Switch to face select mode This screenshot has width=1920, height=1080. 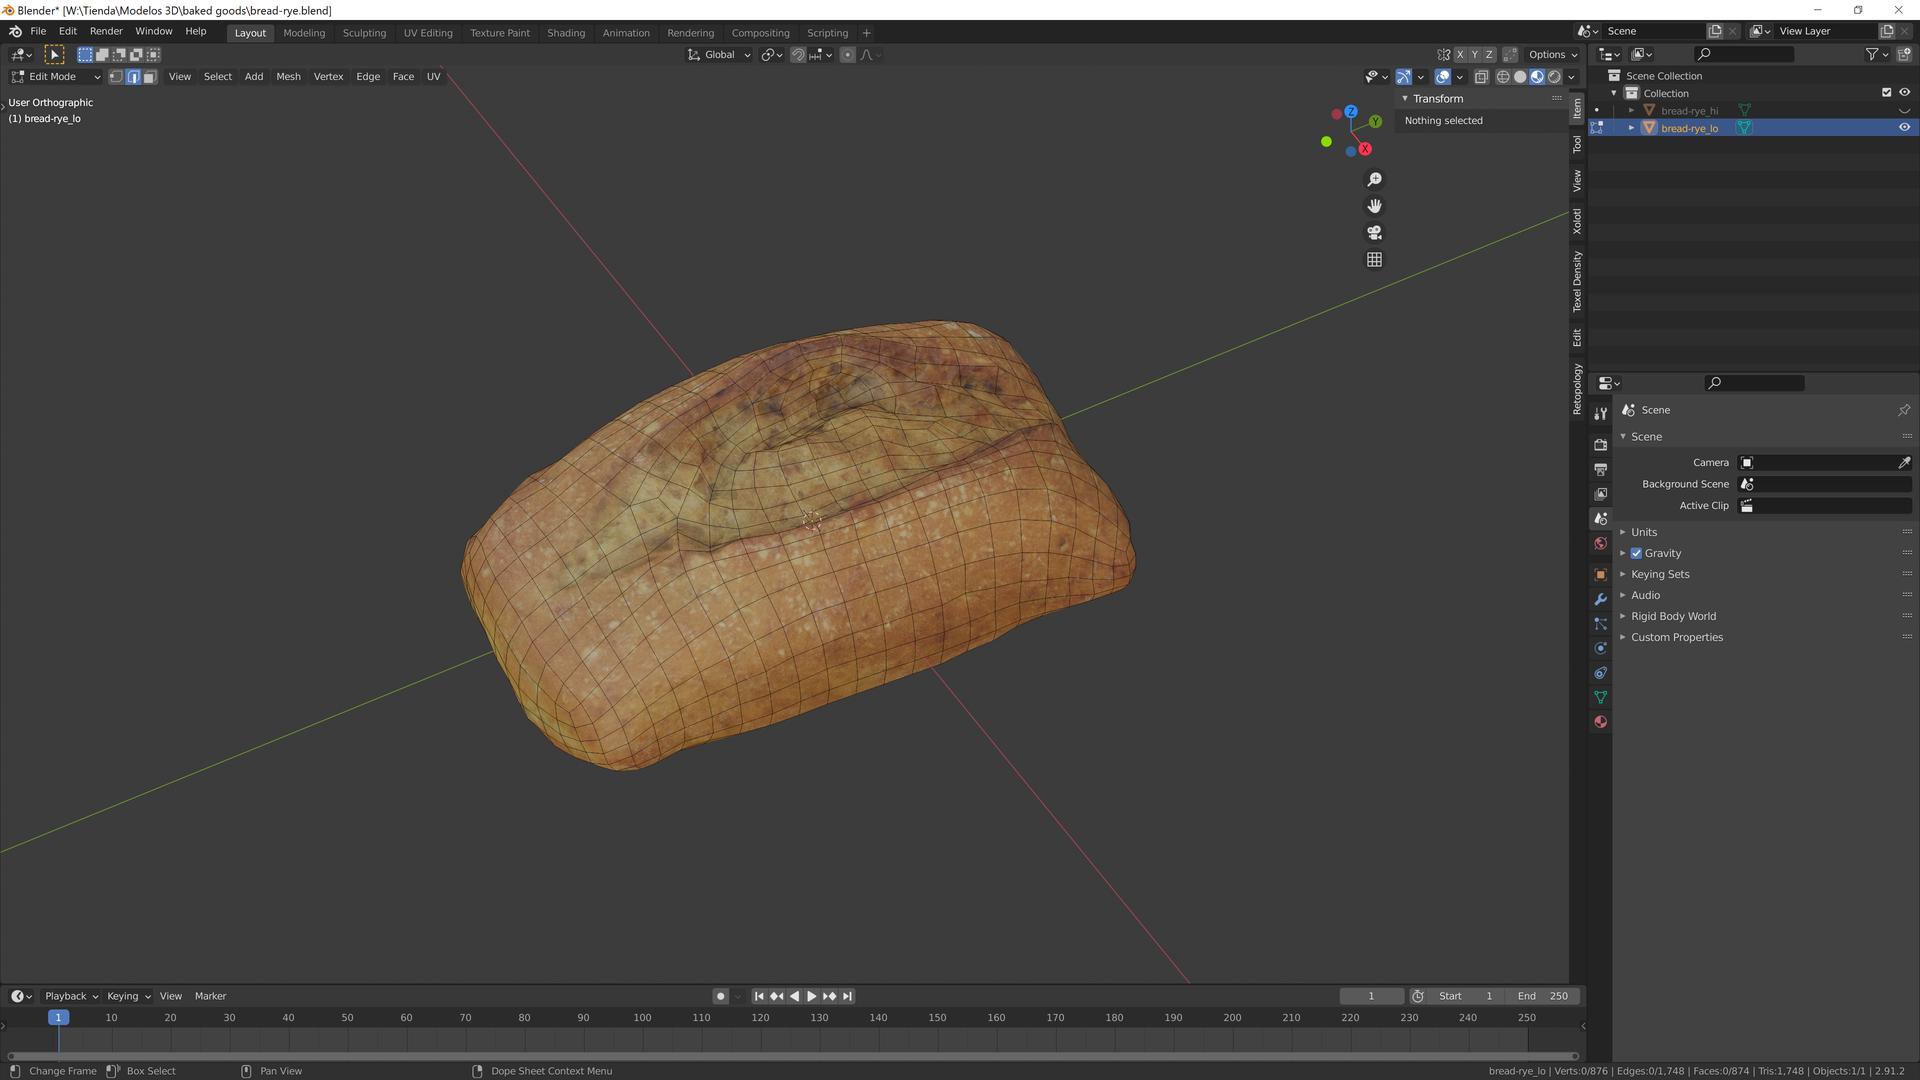point(150,77)
